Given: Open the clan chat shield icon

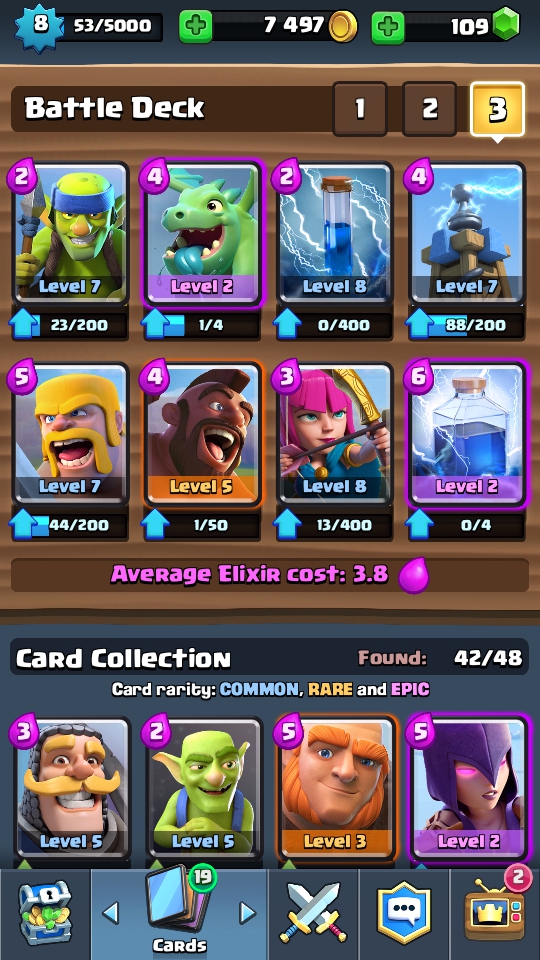Looking at the screenshot, I should click(x=404, y=912).
